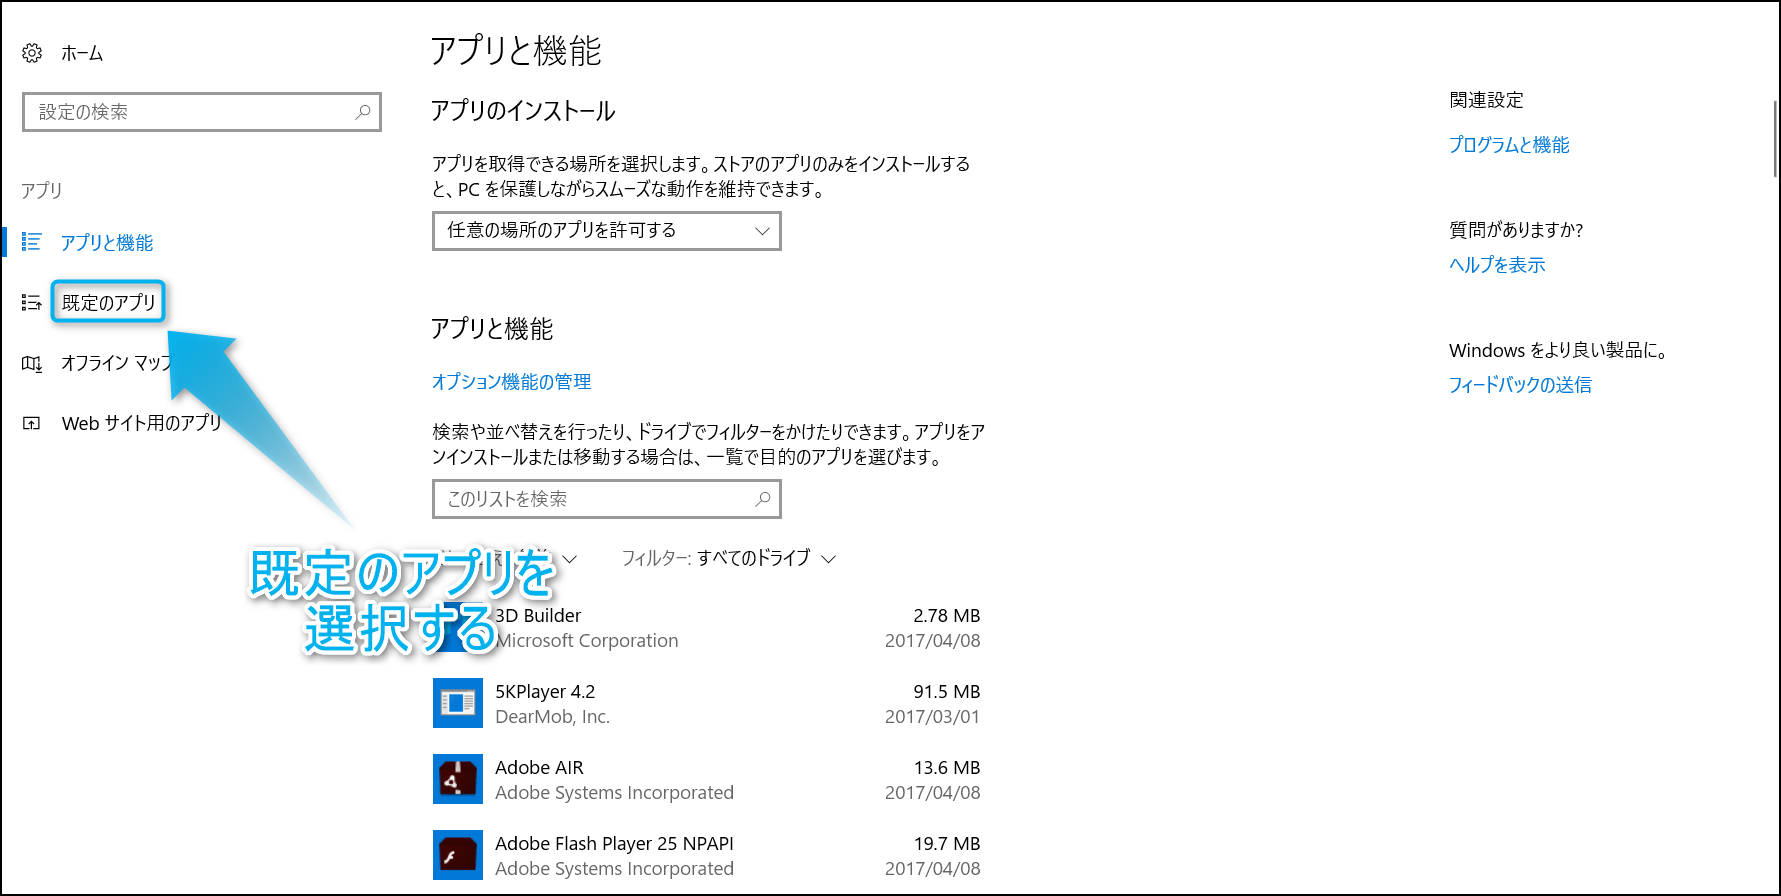Click the Adobe Flash Player app icon
The width and height of the screenshot is (1781, 896).
(x=458, y=855)
